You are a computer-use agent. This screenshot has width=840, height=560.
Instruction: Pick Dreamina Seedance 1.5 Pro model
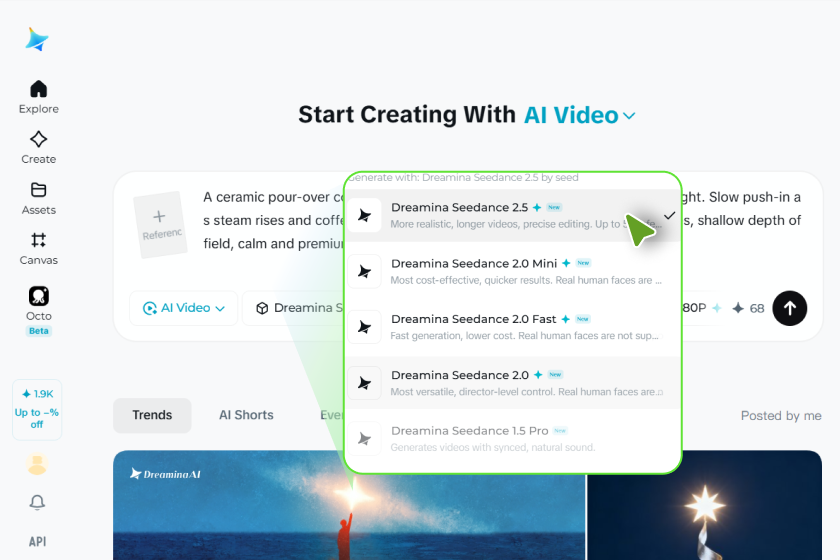(x=513, y=438)
